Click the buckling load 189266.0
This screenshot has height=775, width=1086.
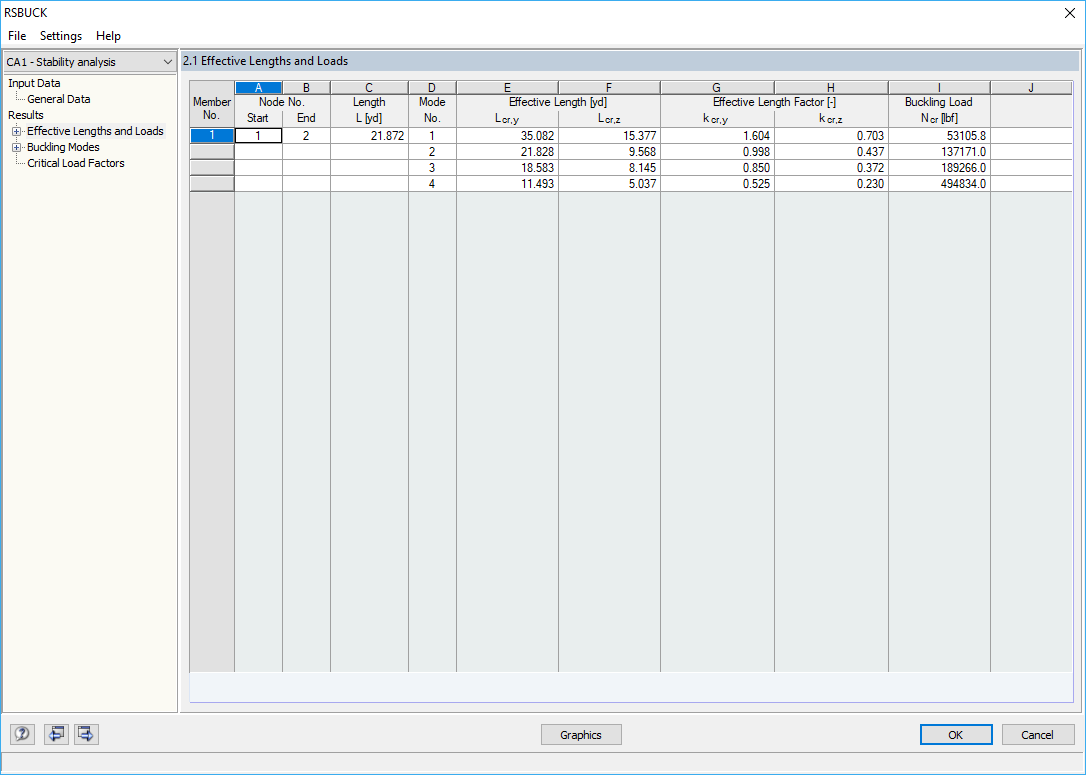click(x=939, y=168)
